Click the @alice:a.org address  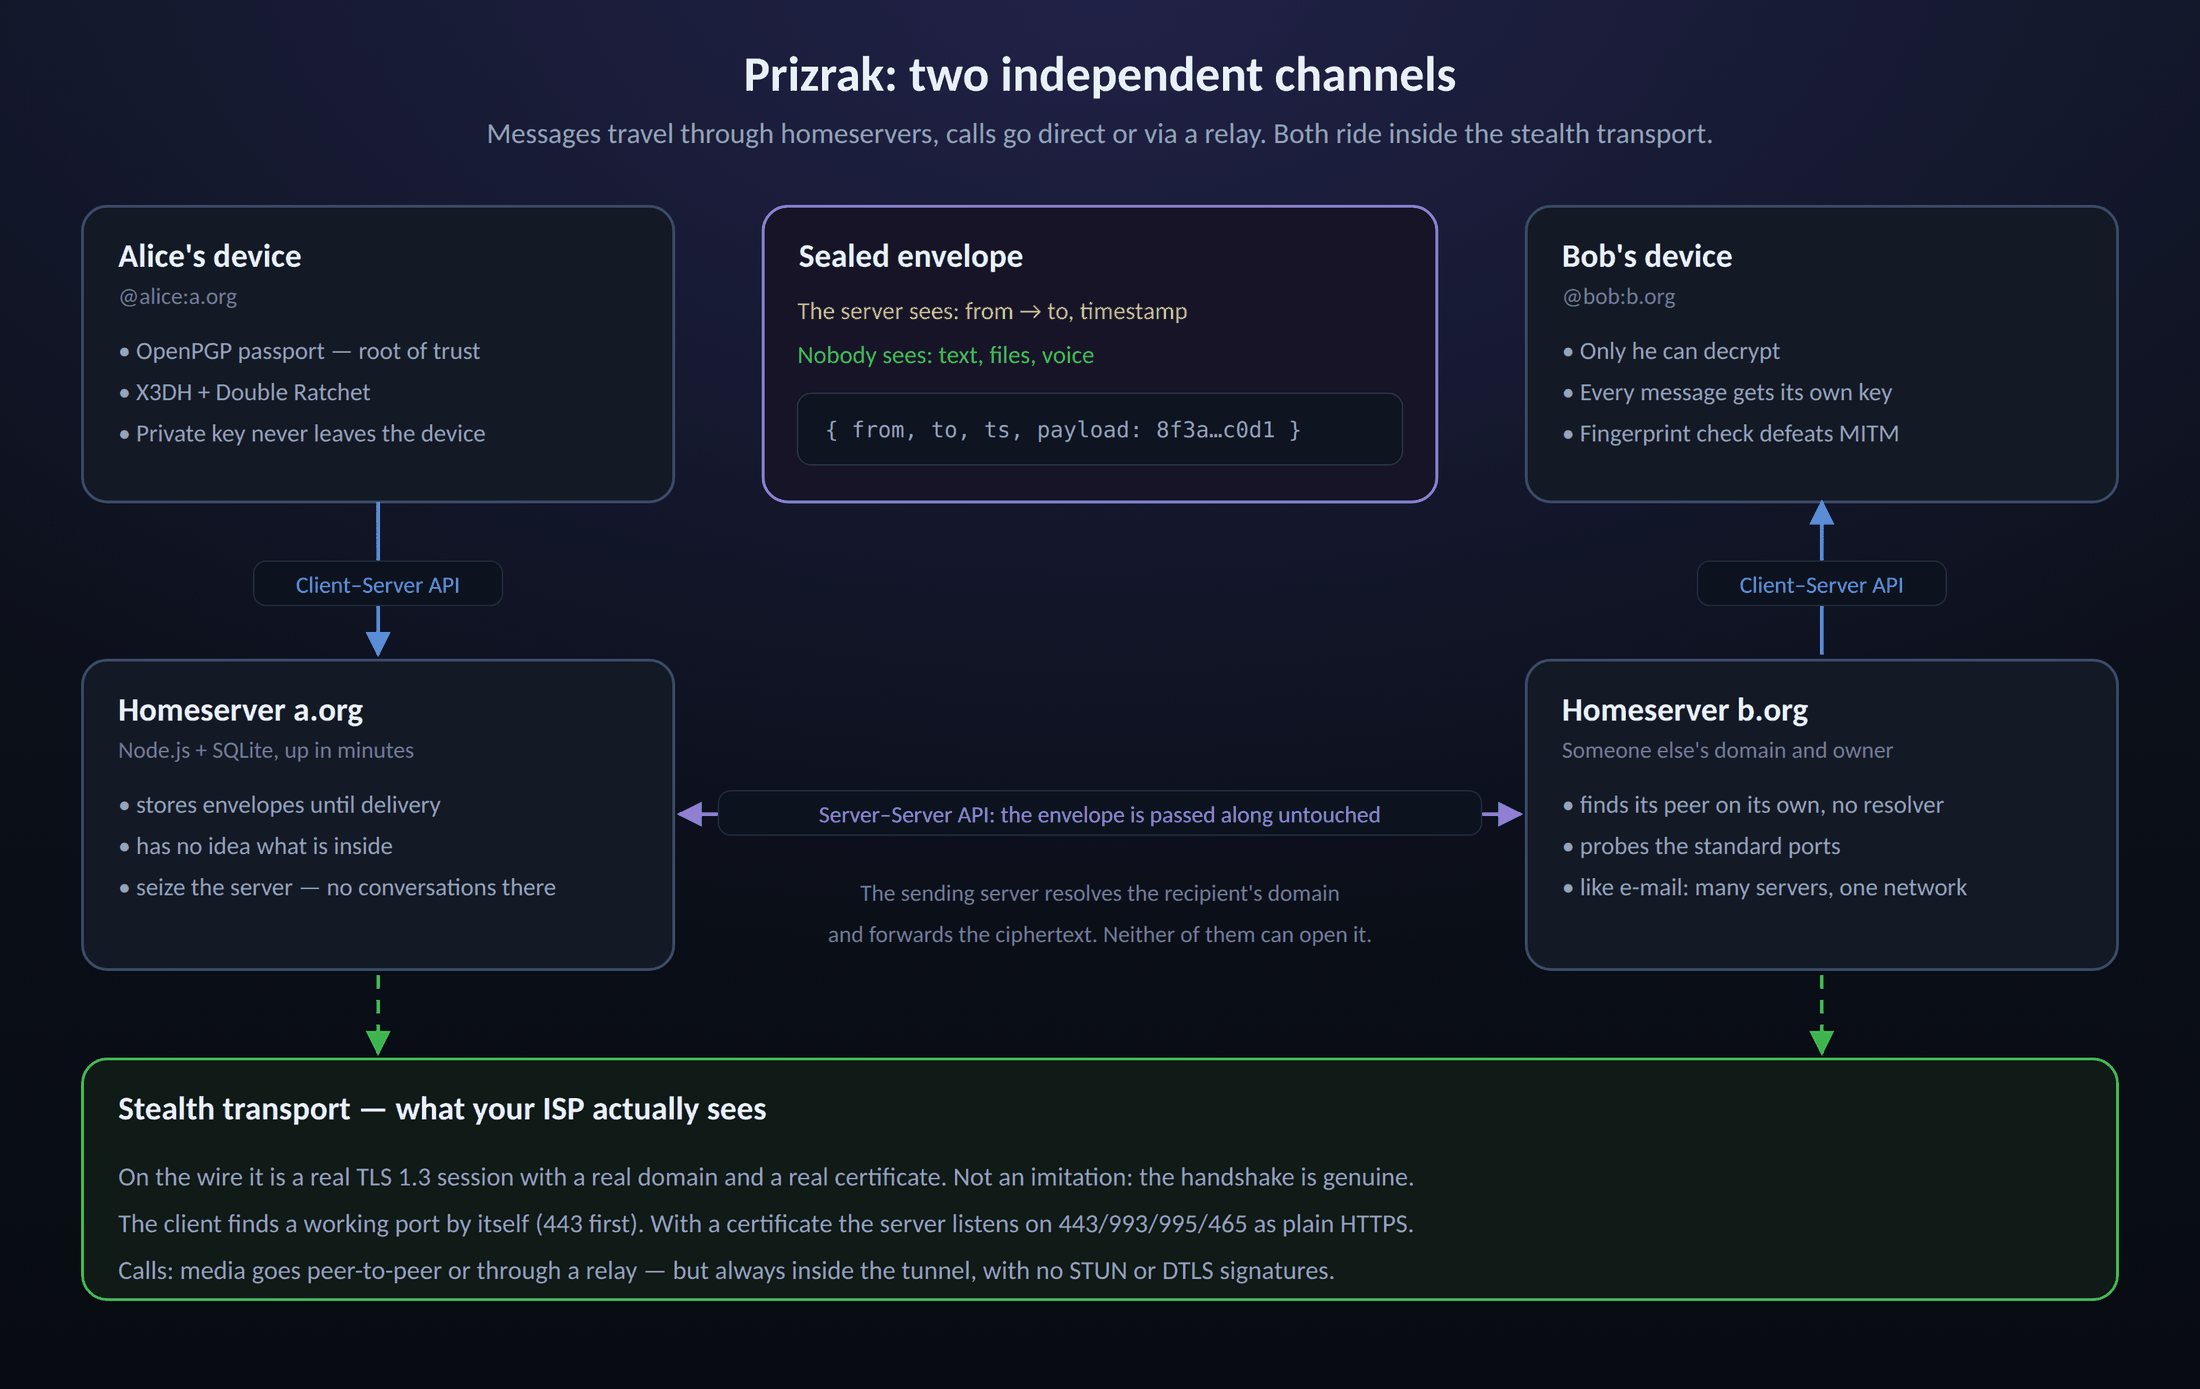178,297
